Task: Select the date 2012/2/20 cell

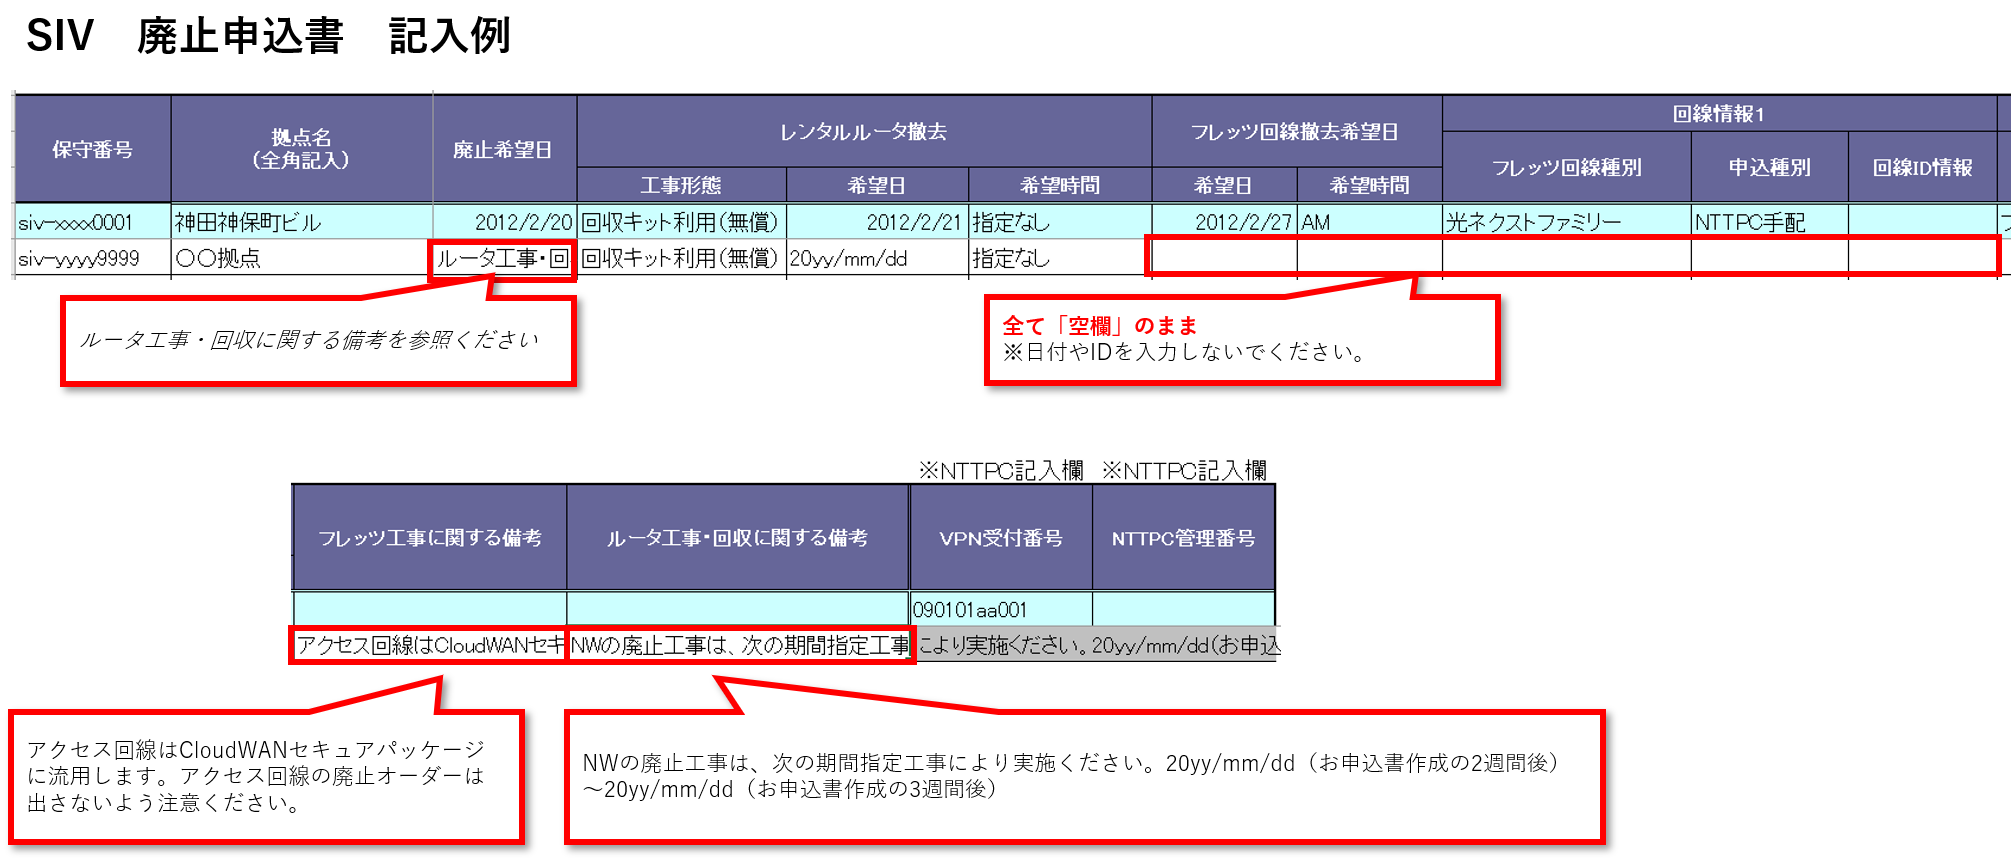Action: point(504,222)
